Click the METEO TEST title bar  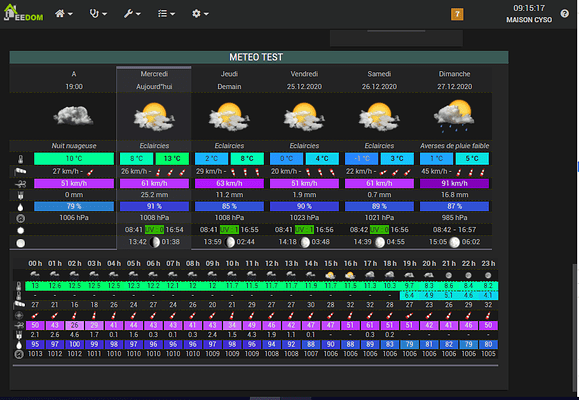259,57
